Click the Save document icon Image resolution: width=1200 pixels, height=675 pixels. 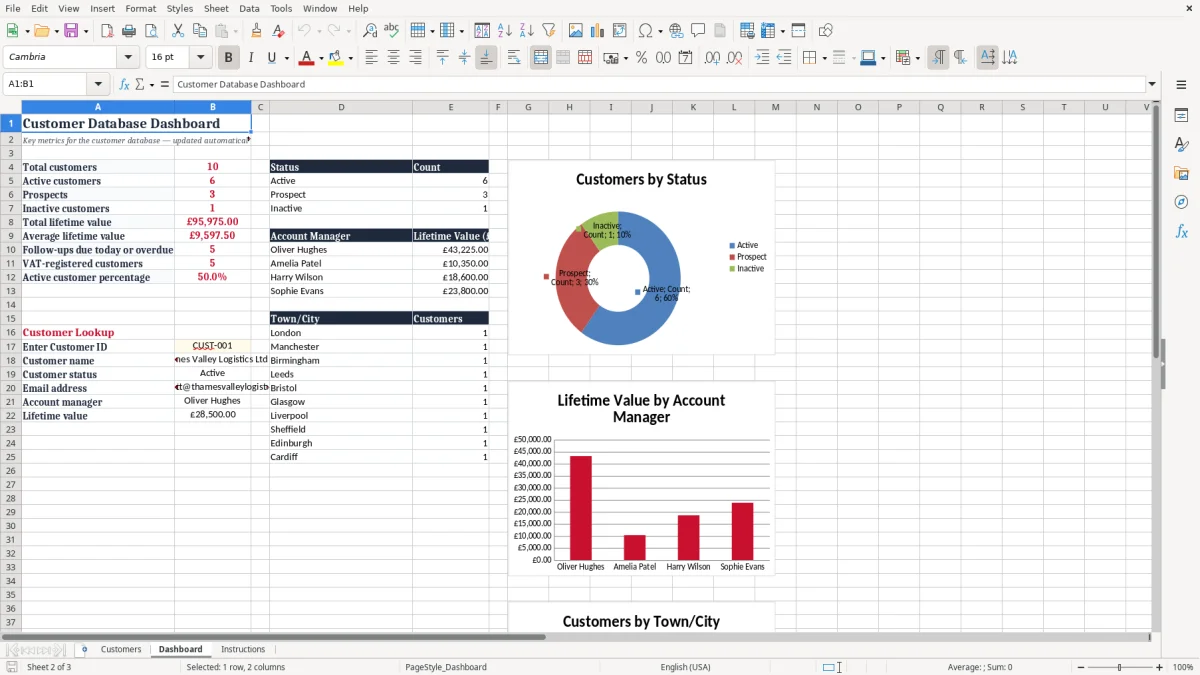point(70,31)
